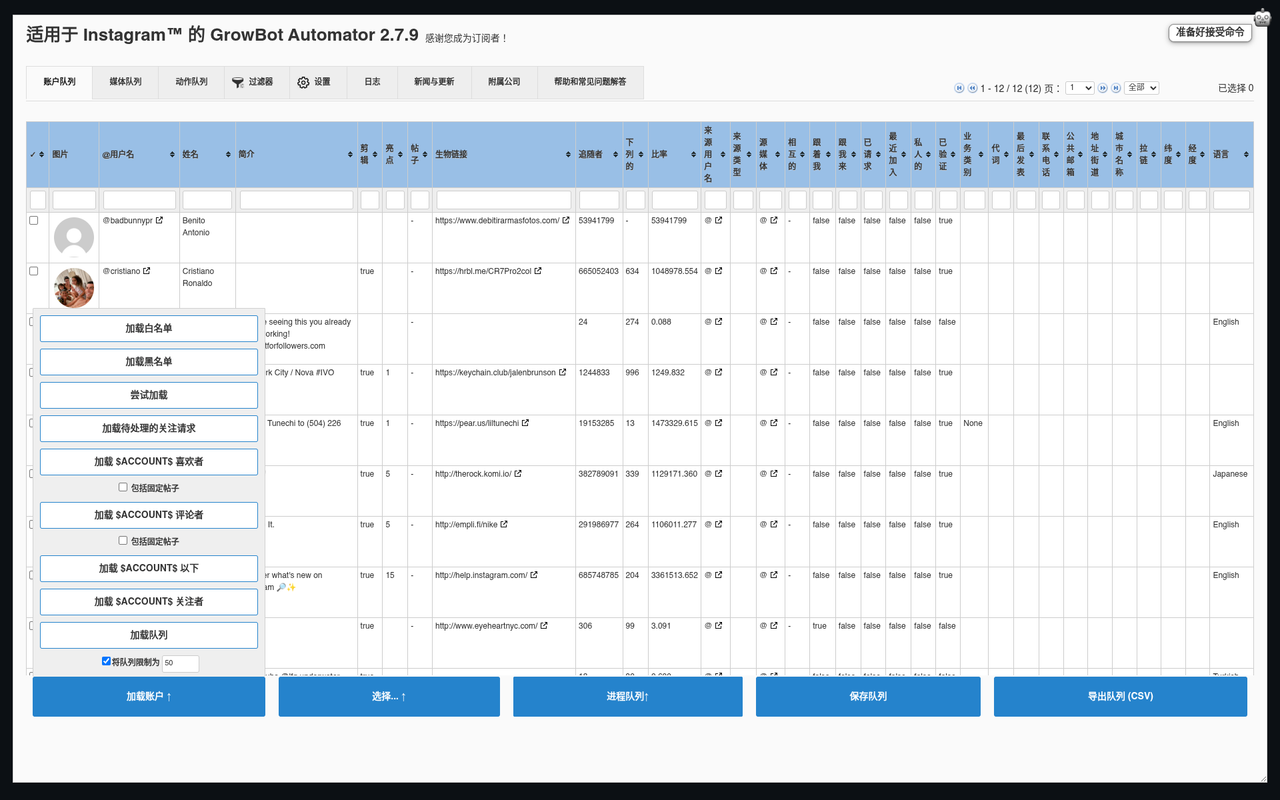Click 加载 $ACCOUNT$ 喜欢者 button
This screenshot has width=1280, height=800.
149,461
